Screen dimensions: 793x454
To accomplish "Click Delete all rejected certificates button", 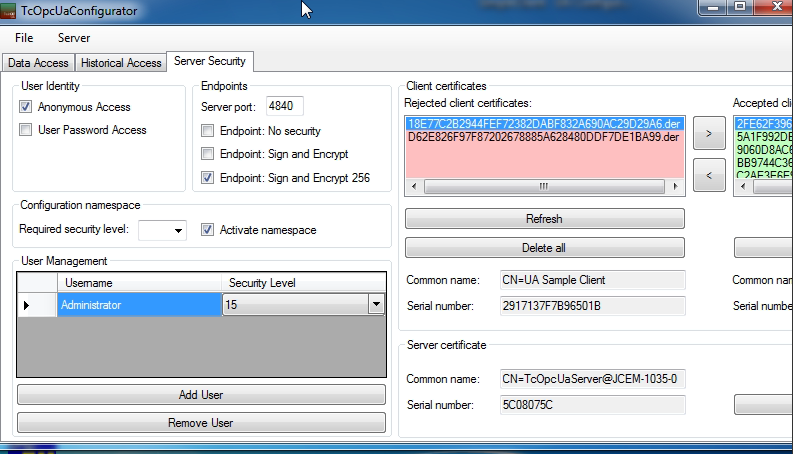I will point(544,248).
